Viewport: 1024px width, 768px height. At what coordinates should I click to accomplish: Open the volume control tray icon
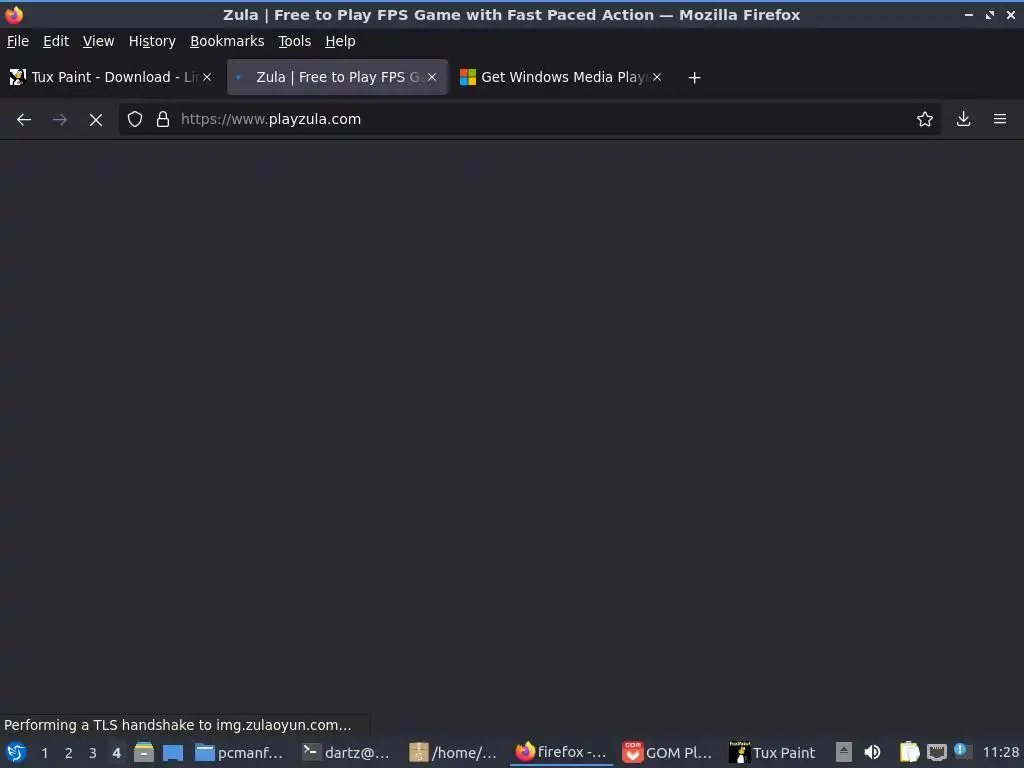click(872, 752)
